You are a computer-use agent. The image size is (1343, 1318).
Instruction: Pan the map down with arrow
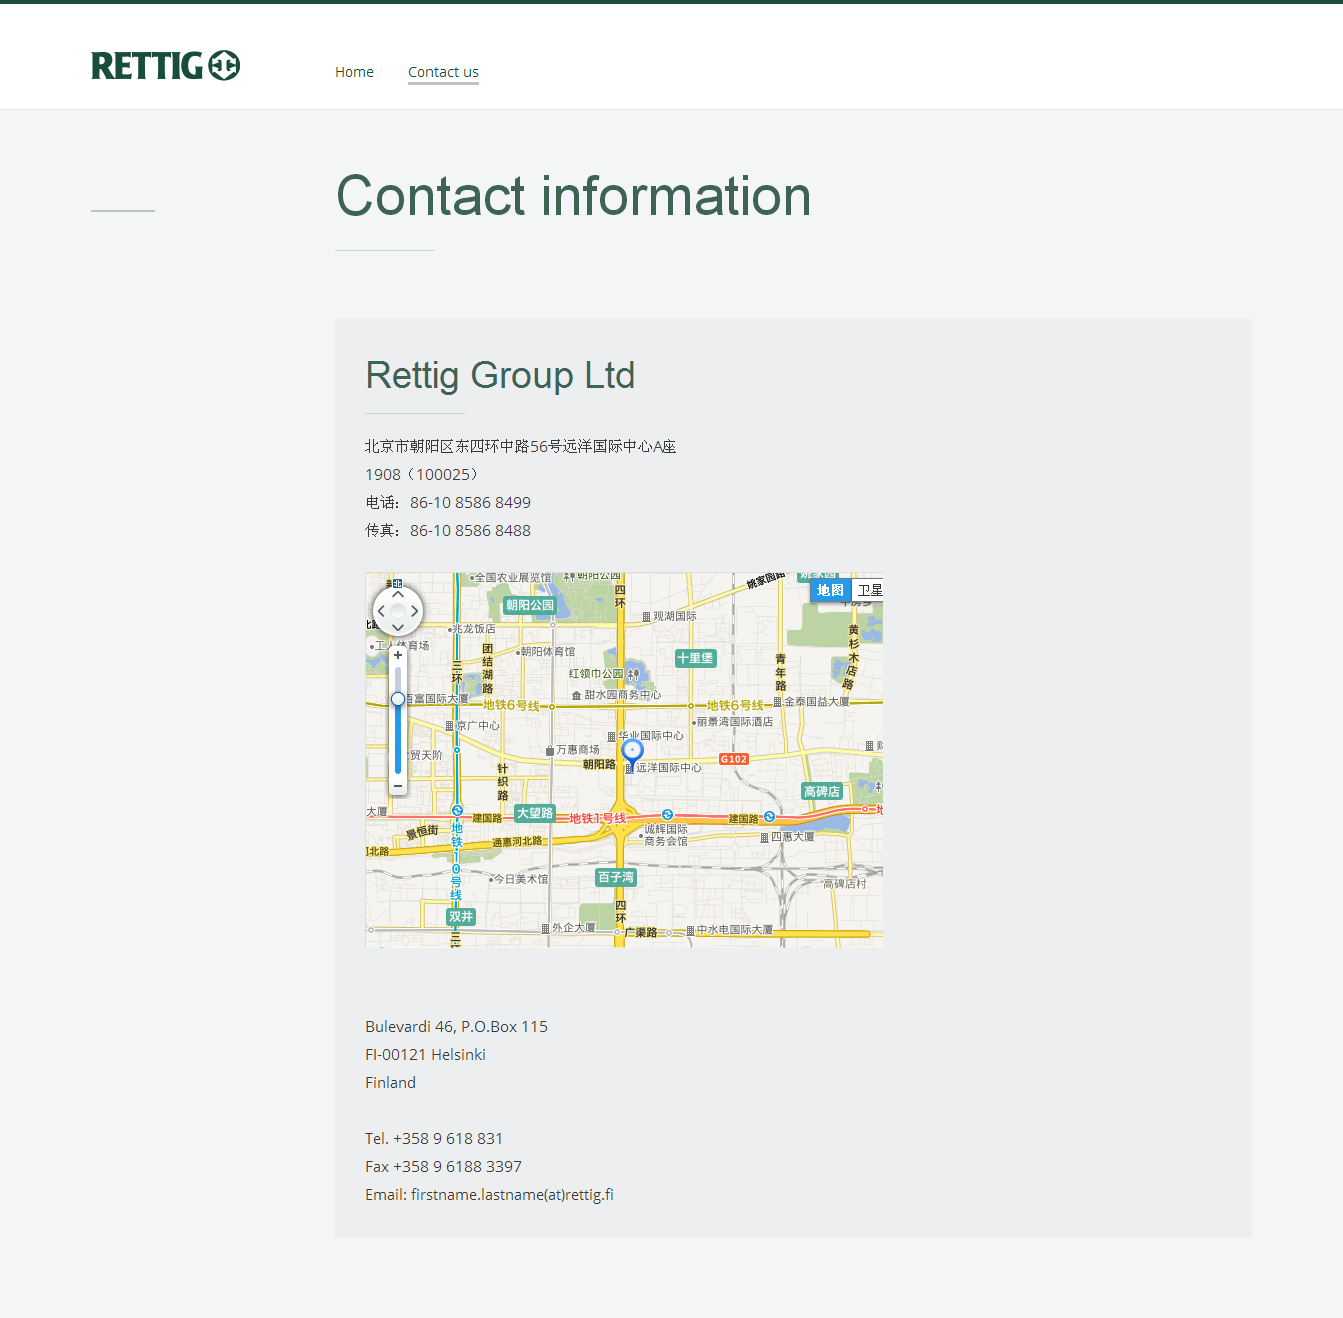398,627
